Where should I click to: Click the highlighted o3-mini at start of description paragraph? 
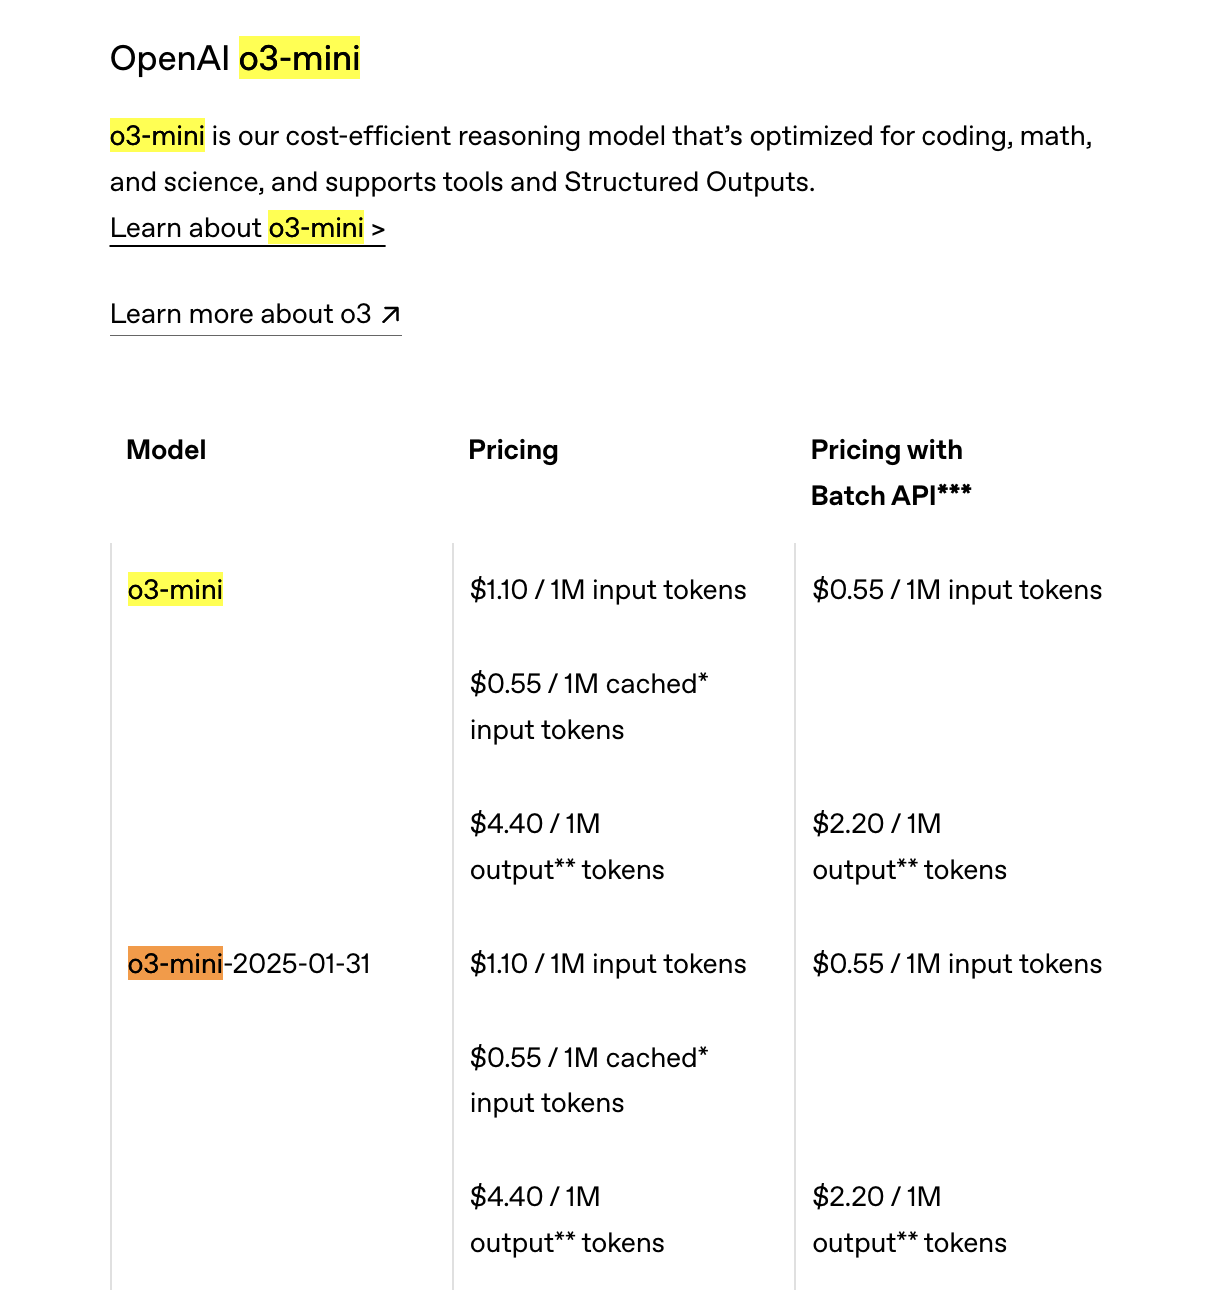pyautogui.click(x=157, y=136)
